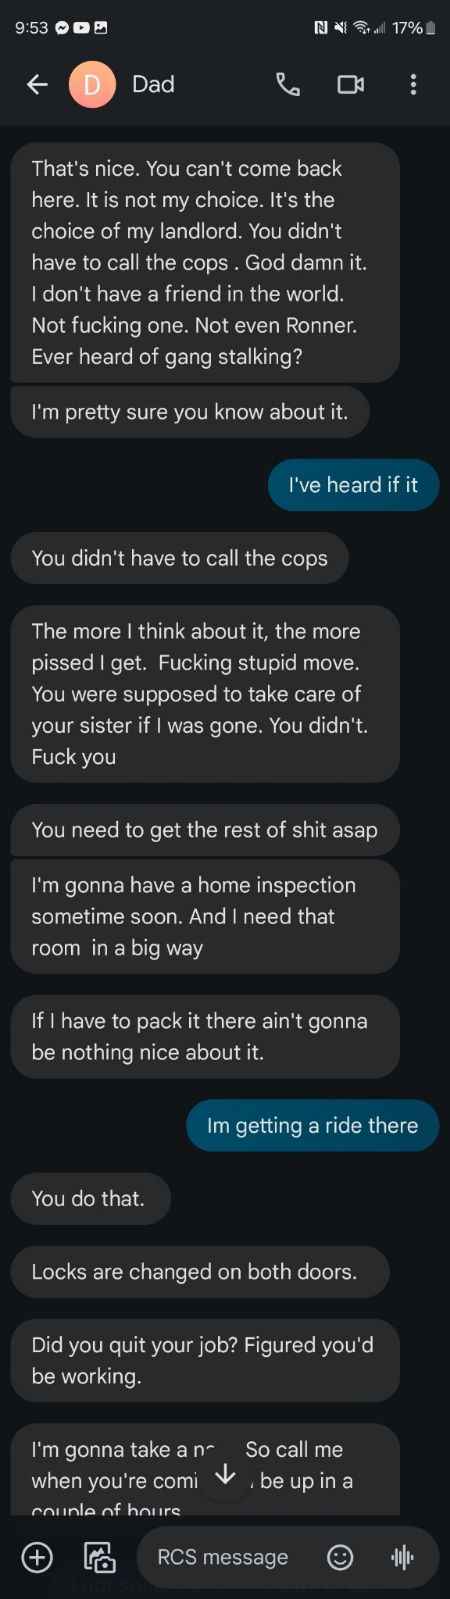
Task: Select the "I've heard if it" message
Action: coord(353,485)
